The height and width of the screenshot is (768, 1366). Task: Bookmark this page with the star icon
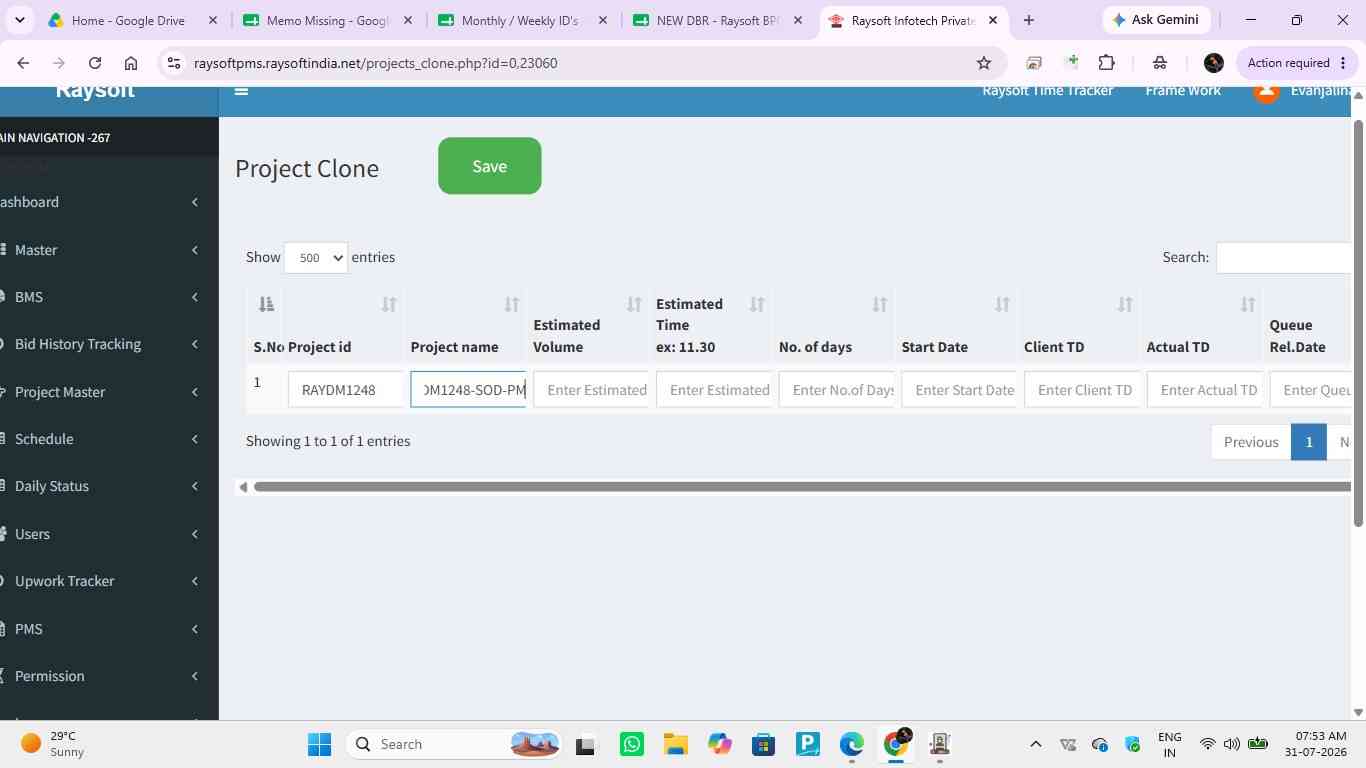pos(984,63)
